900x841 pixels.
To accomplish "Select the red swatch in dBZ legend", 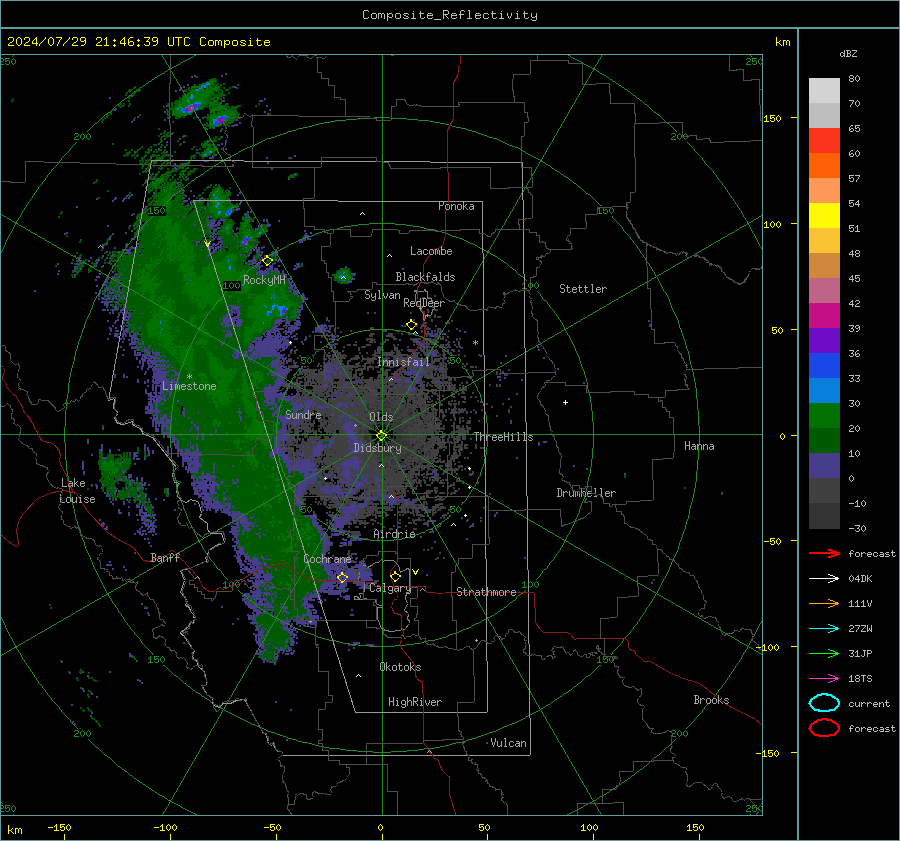I will [824, 141].
